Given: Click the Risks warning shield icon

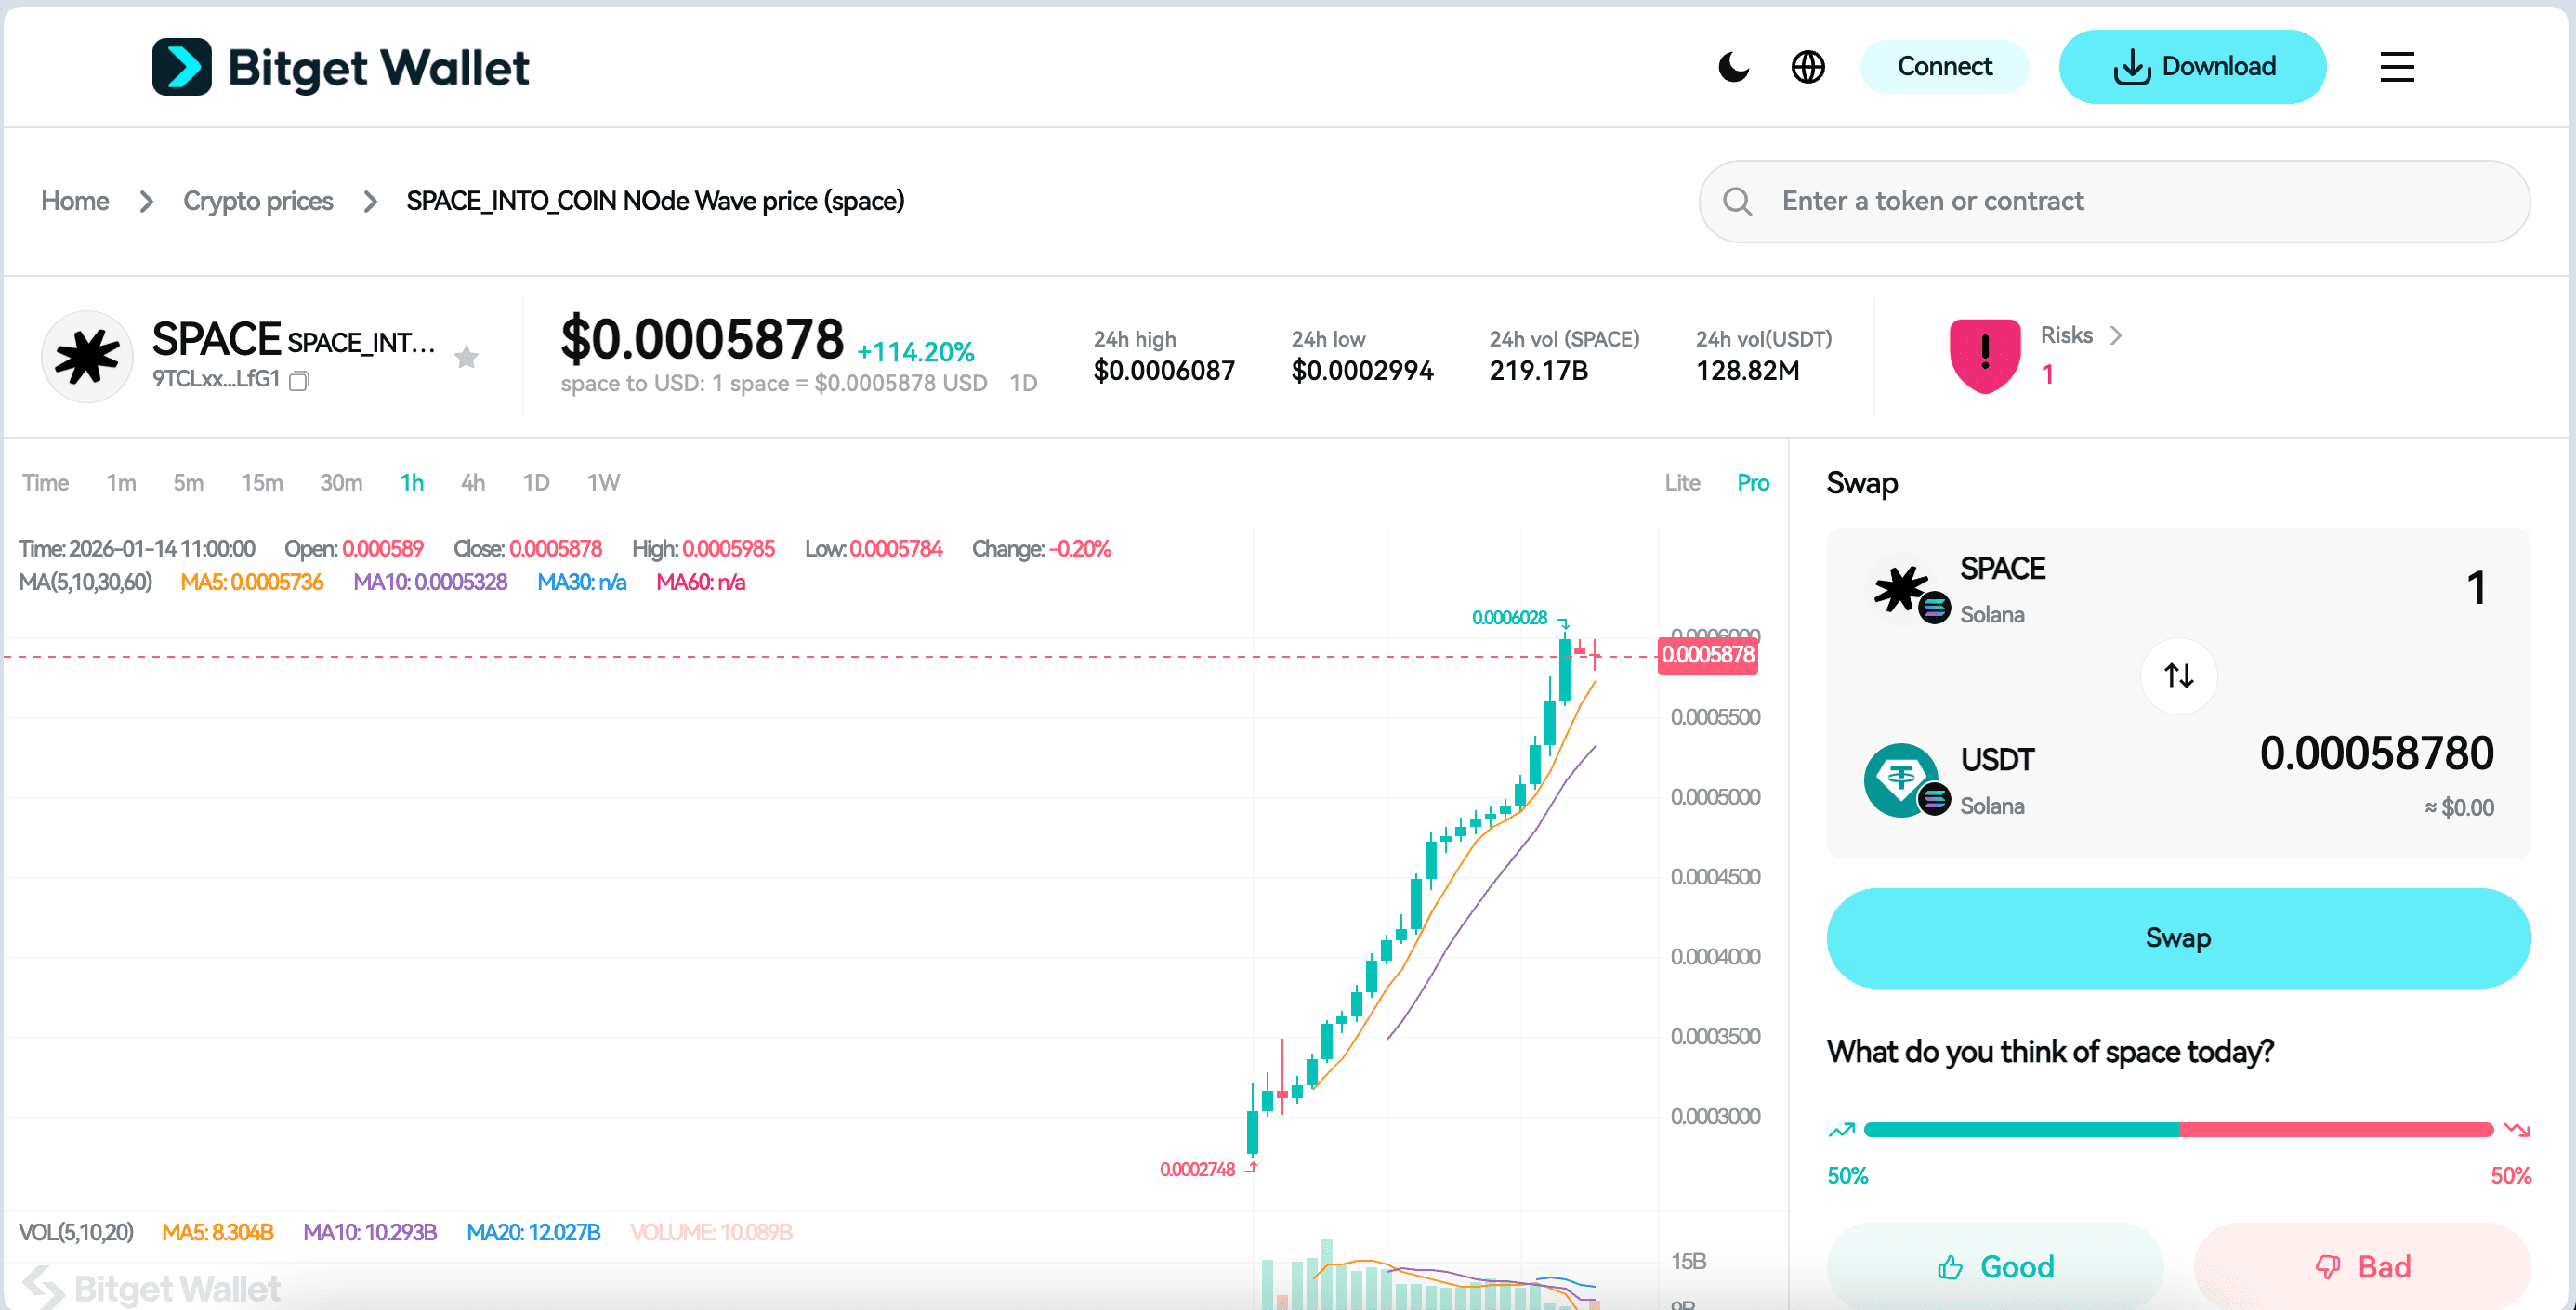Looking at the screenshot, I should pos(1985,355).
